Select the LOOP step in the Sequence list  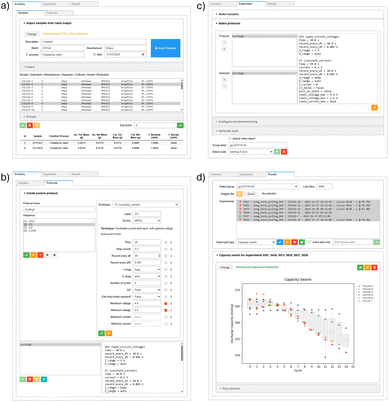click(x=59, y=231)
